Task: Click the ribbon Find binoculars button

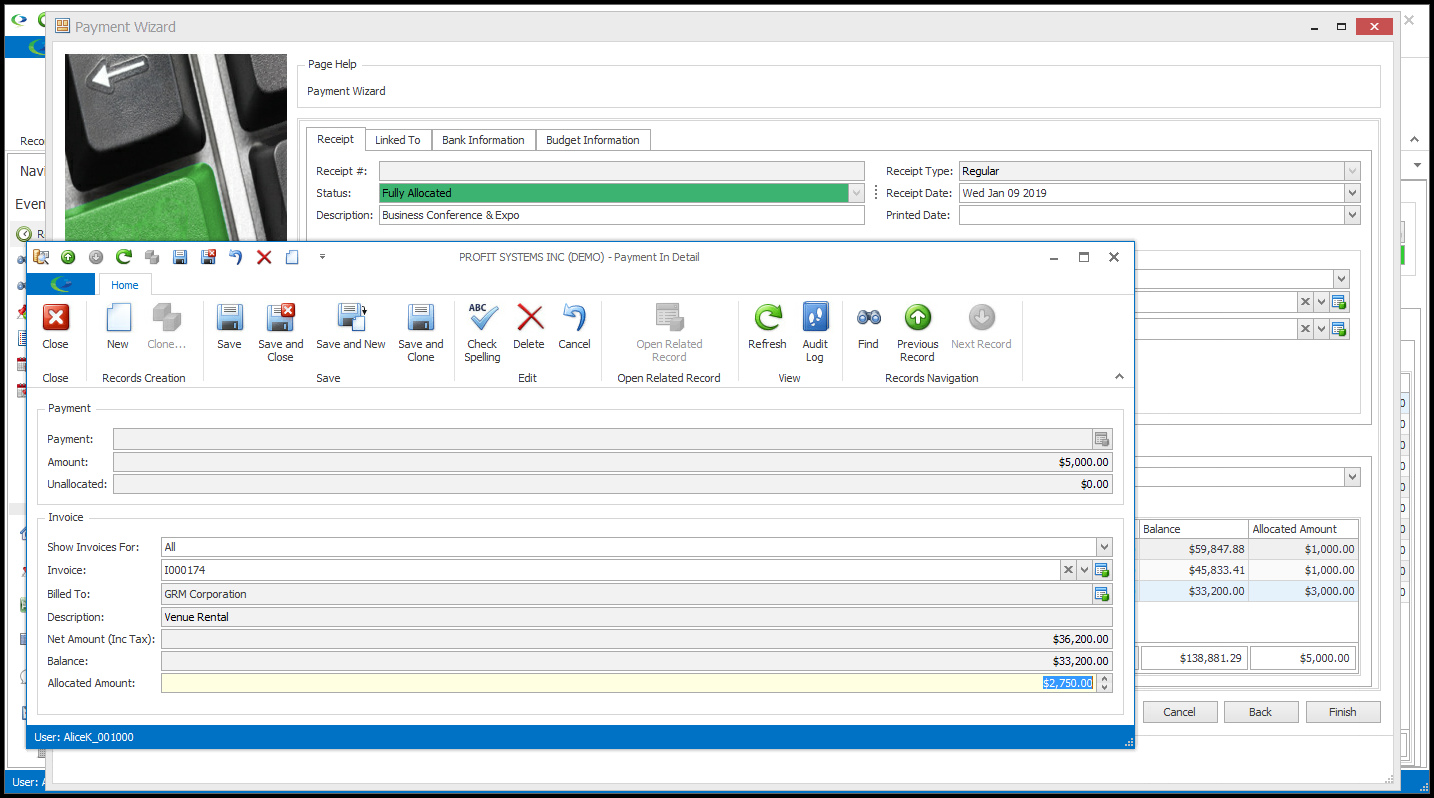Action: 868,327
